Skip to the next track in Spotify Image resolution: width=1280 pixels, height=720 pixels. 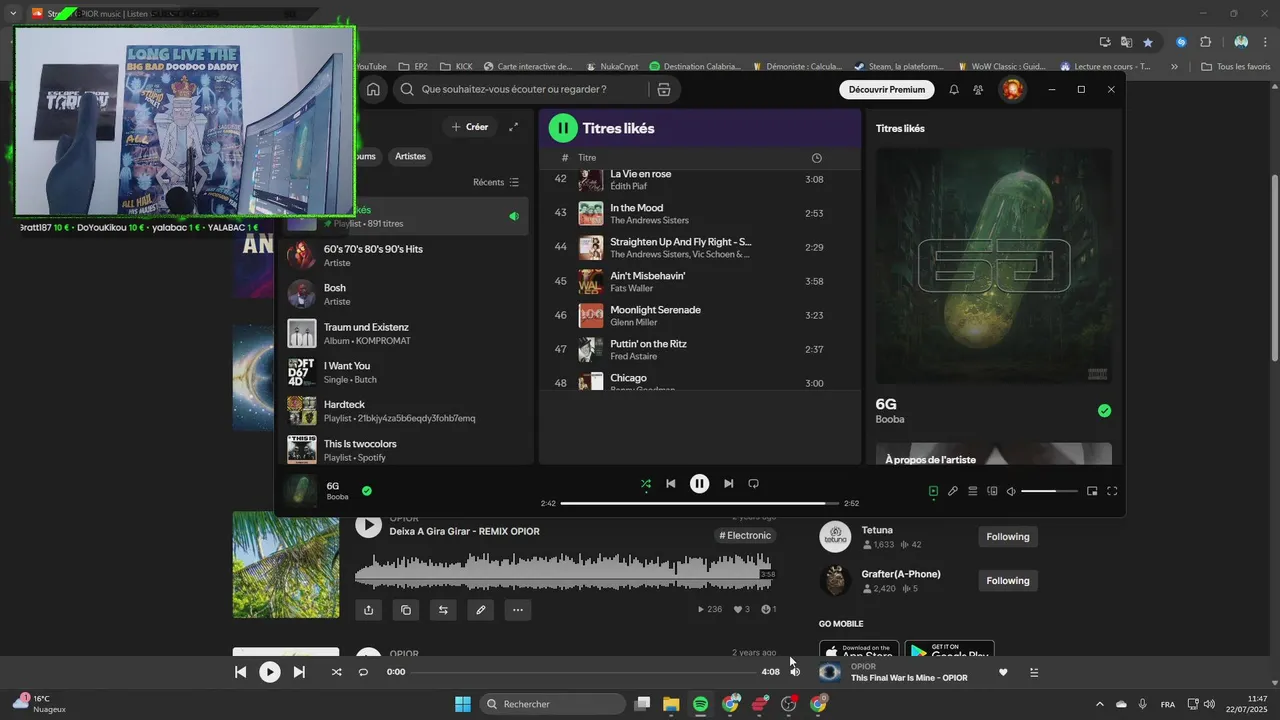(728, 484)
